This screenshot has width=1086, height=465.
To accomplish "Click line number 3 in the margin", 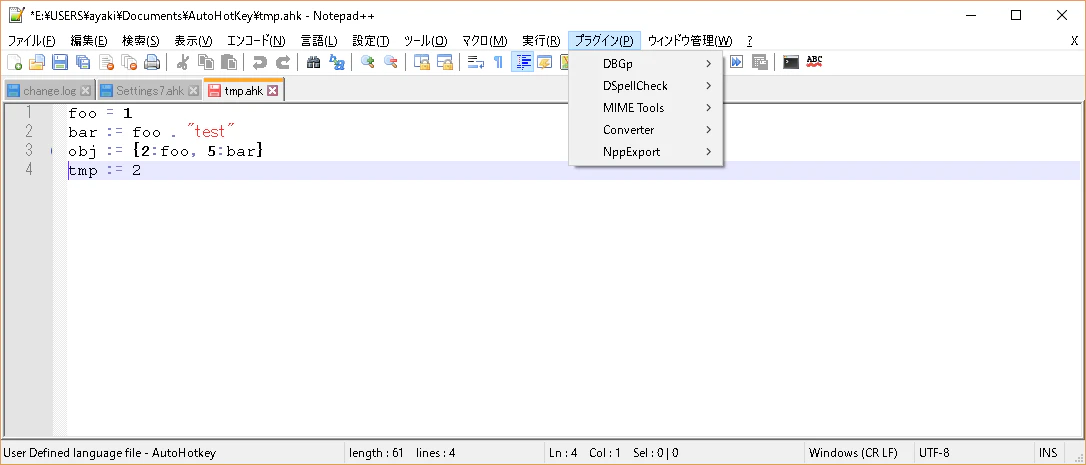I will pyautogui.click(x=28, y=150).
